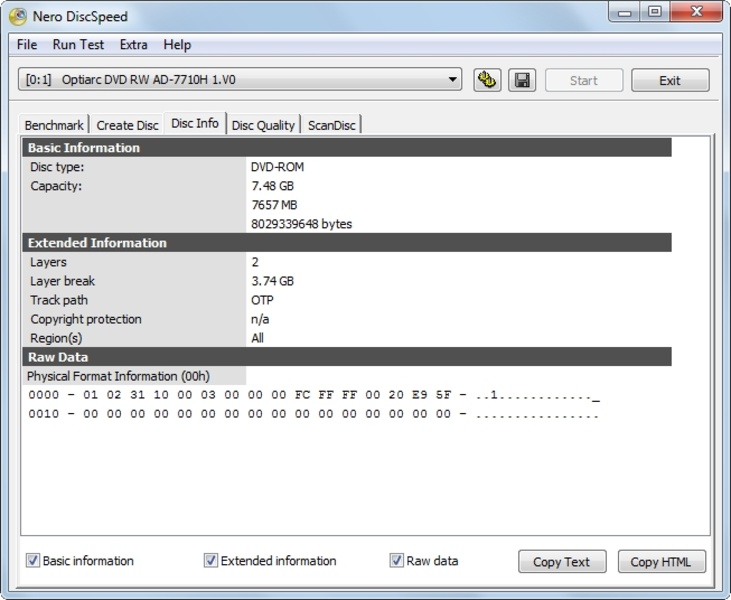This screenshot has width=731, height=600.
Task: Click the Physical Format Information (00h) label
Action: pos(118,376)
